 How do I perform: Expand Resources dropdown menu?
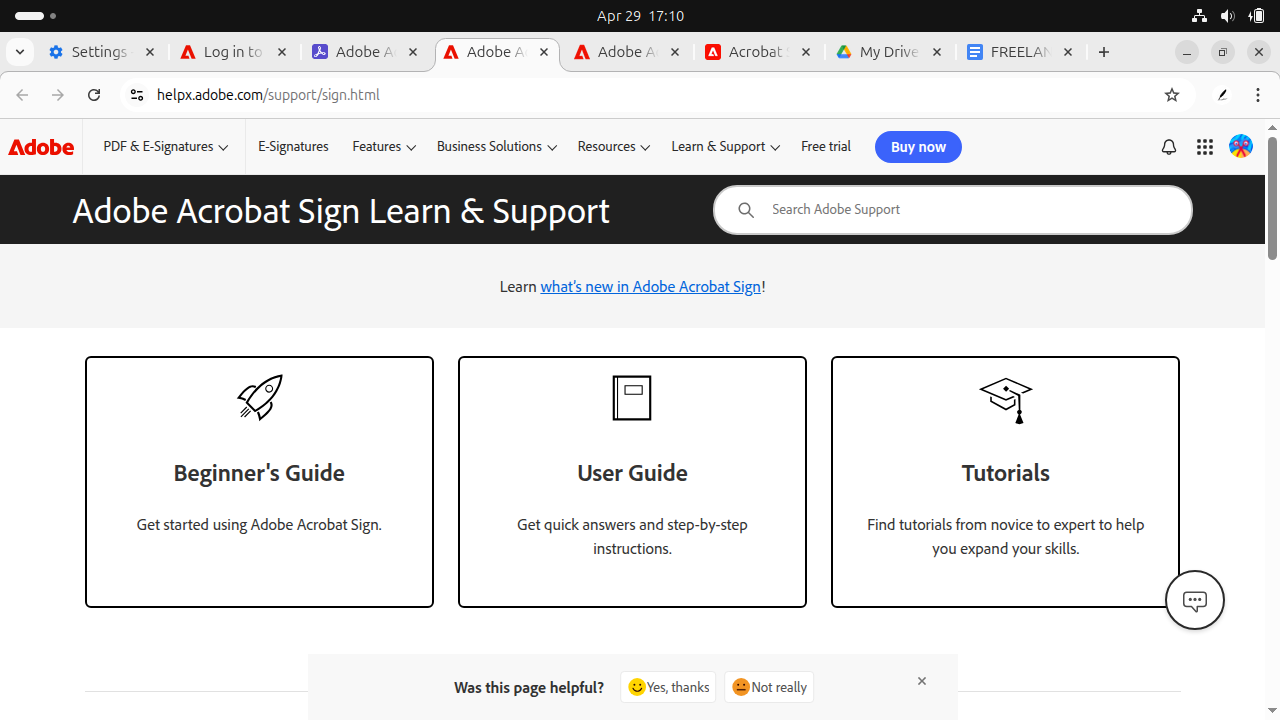pos(614,147)
